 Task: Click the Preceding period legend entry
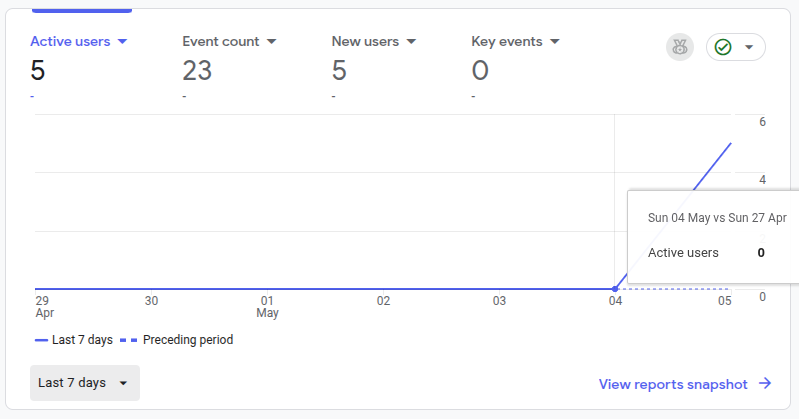tap(177, 340)
